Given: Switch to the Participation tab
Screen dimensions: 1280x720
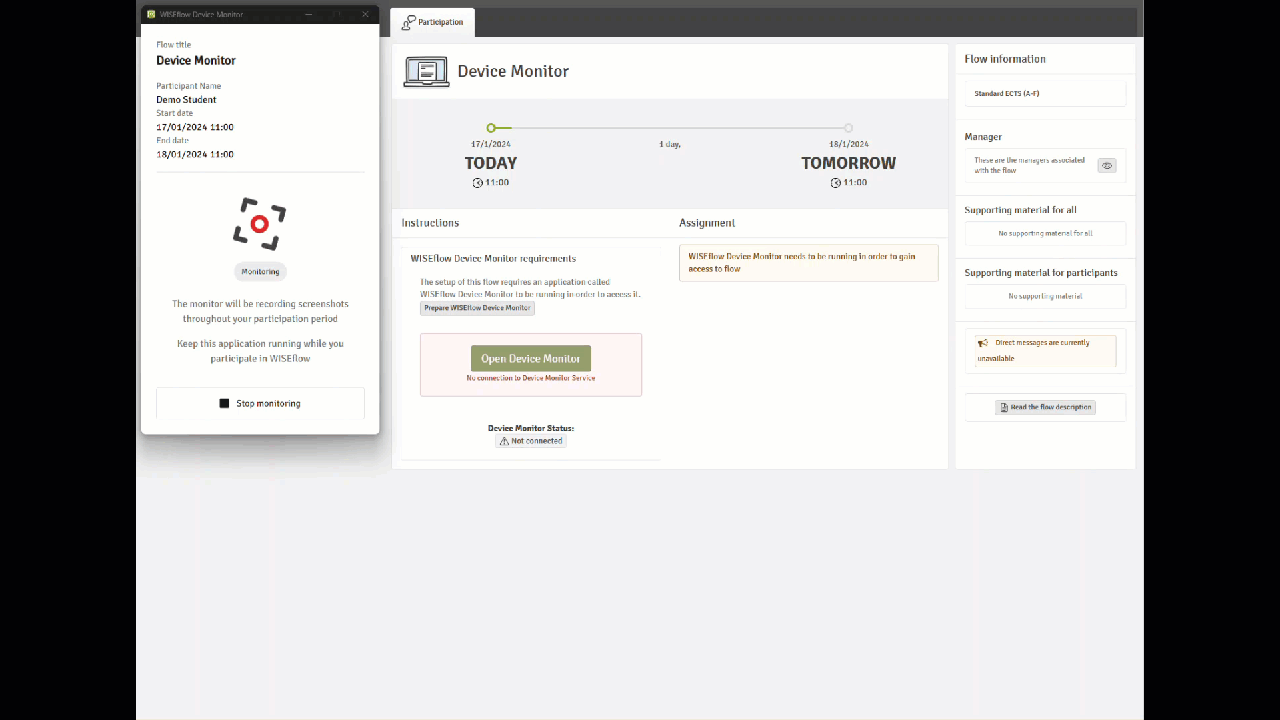Looking at the screenshot, I should coord(433,22).
